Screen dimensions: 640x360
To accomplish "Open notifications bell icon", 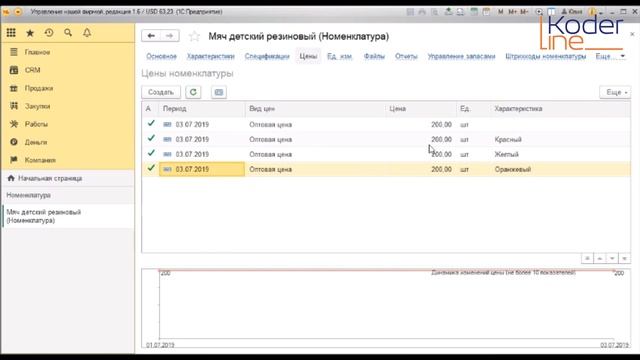I will click(x=87, y=33).
